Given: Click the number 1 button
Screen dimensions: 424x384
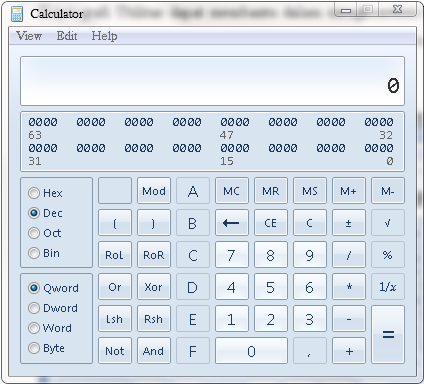Looking at the screenshot, I should [232, 319].
